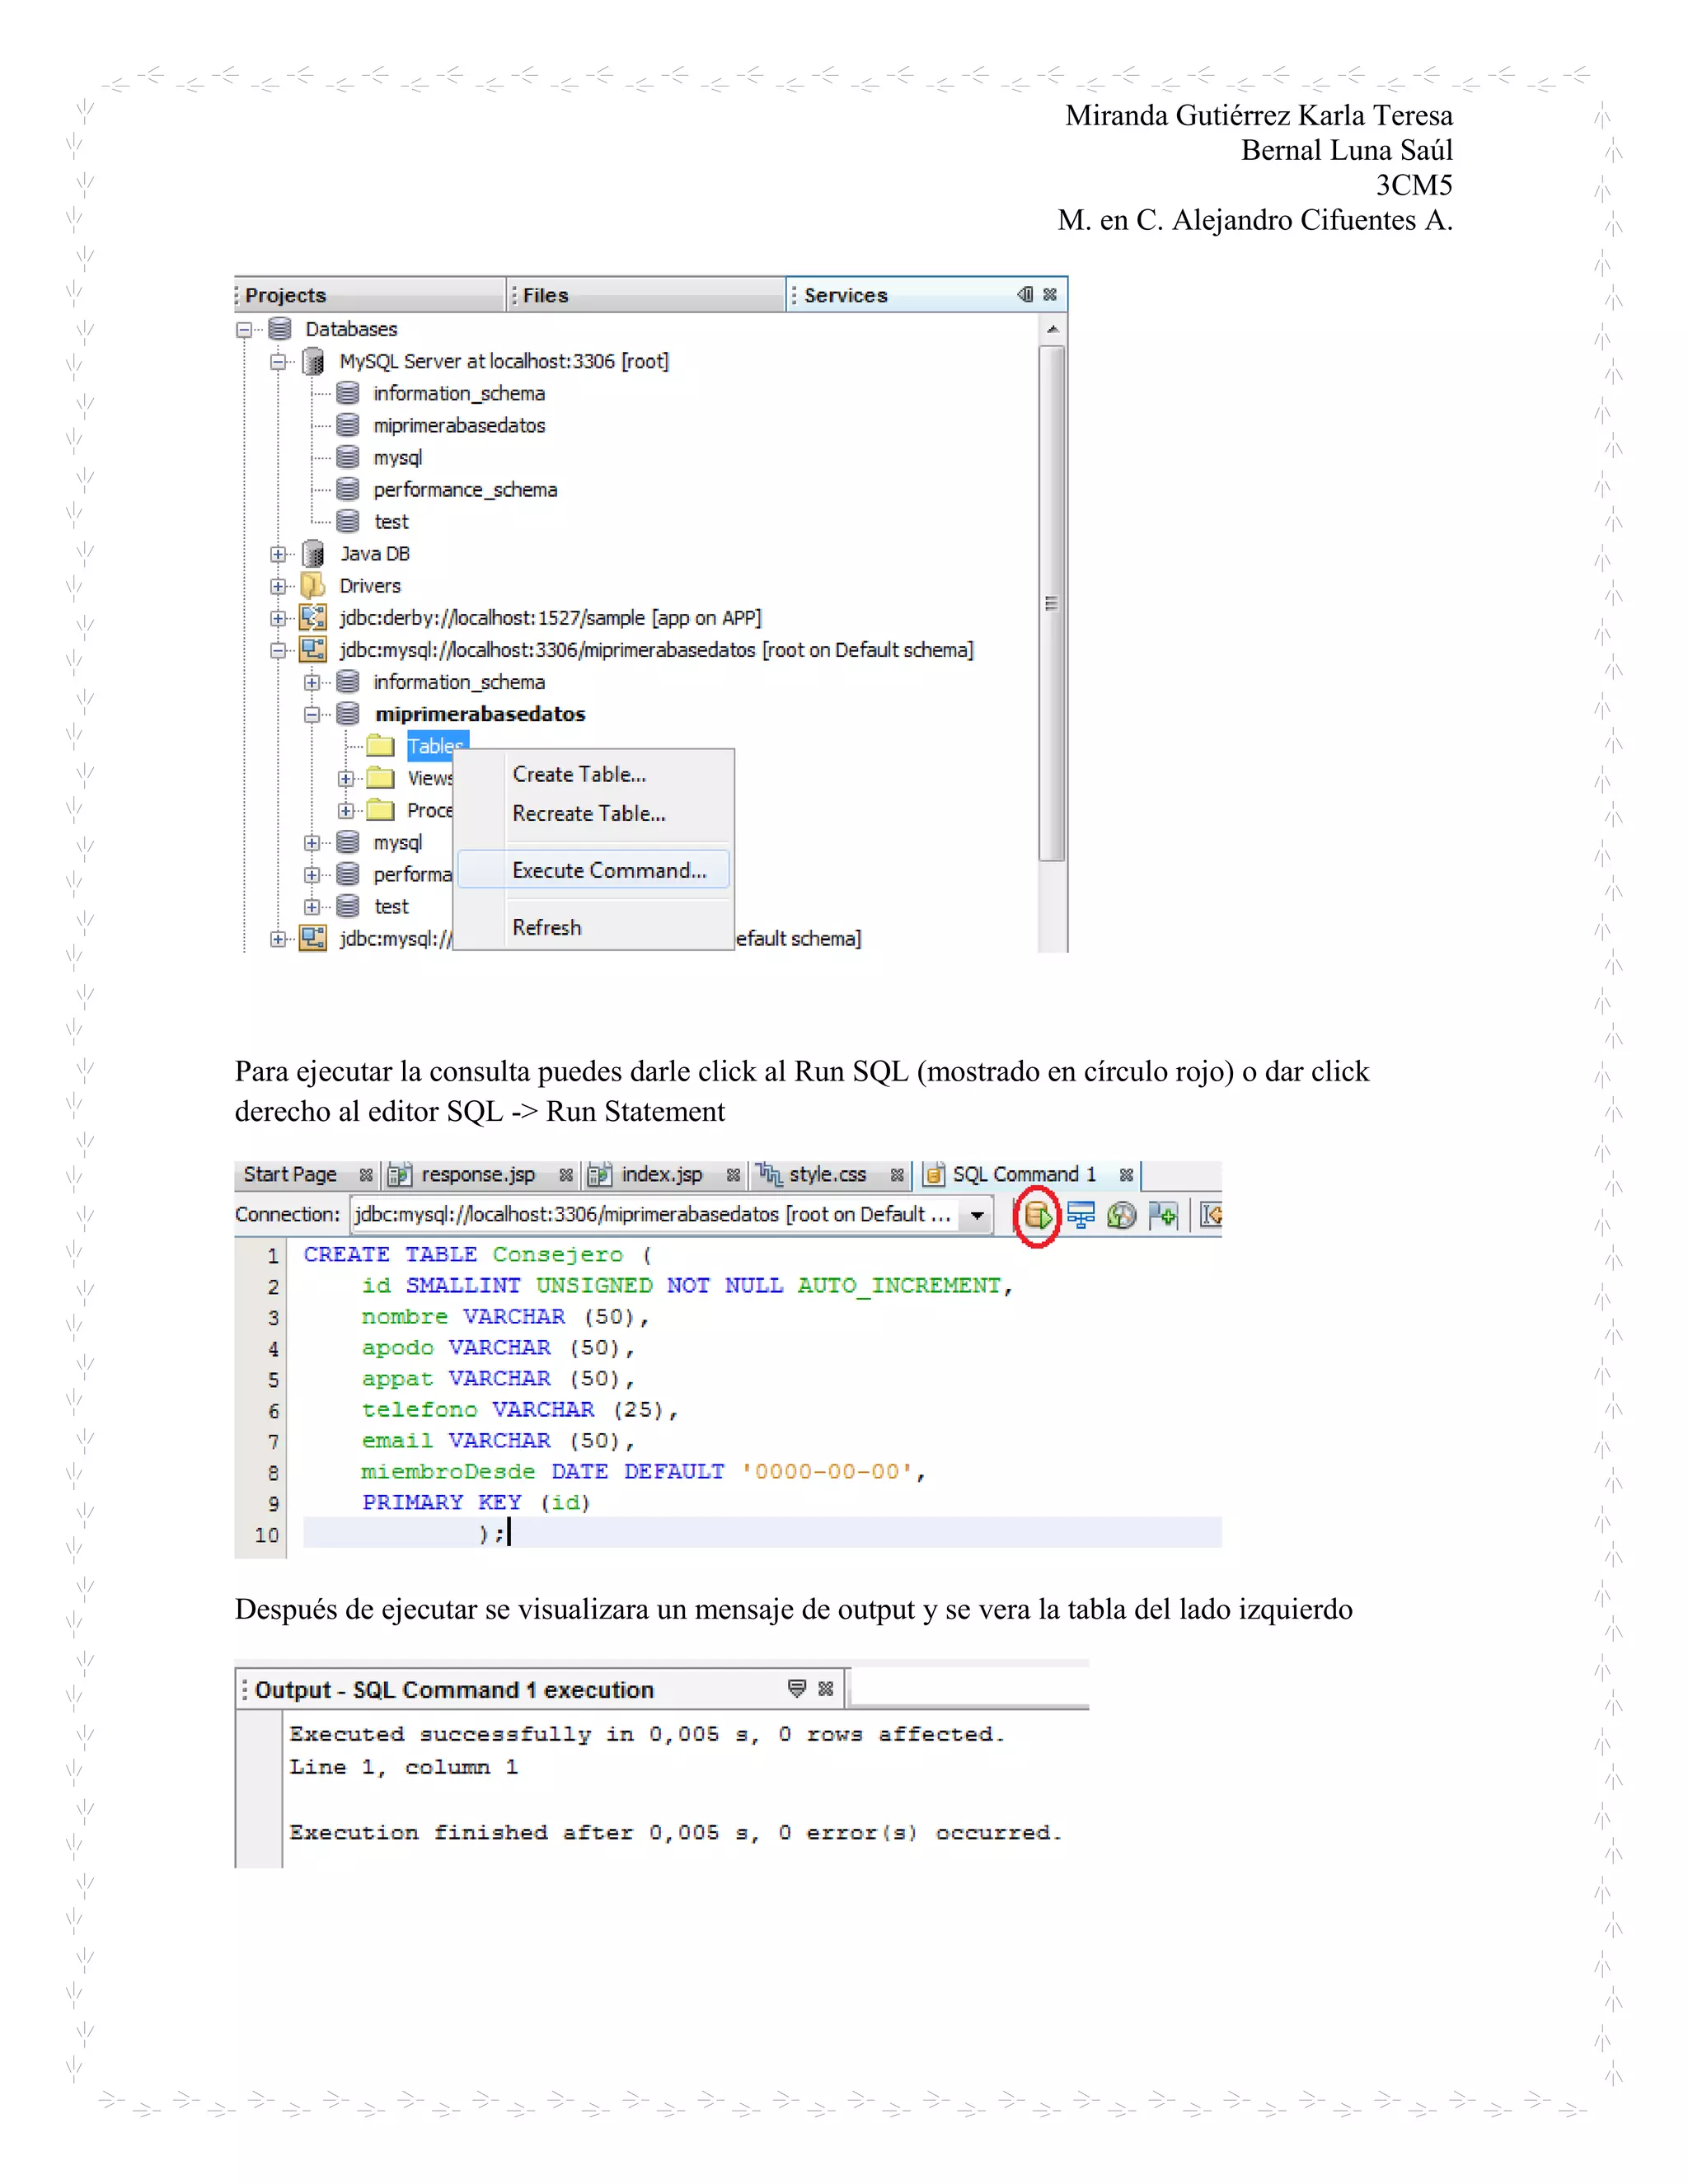This screenshot has height=2184, width=1688.
Task: Minimize the Services window with the pin icon
Action: click(x=1025, y=294)
